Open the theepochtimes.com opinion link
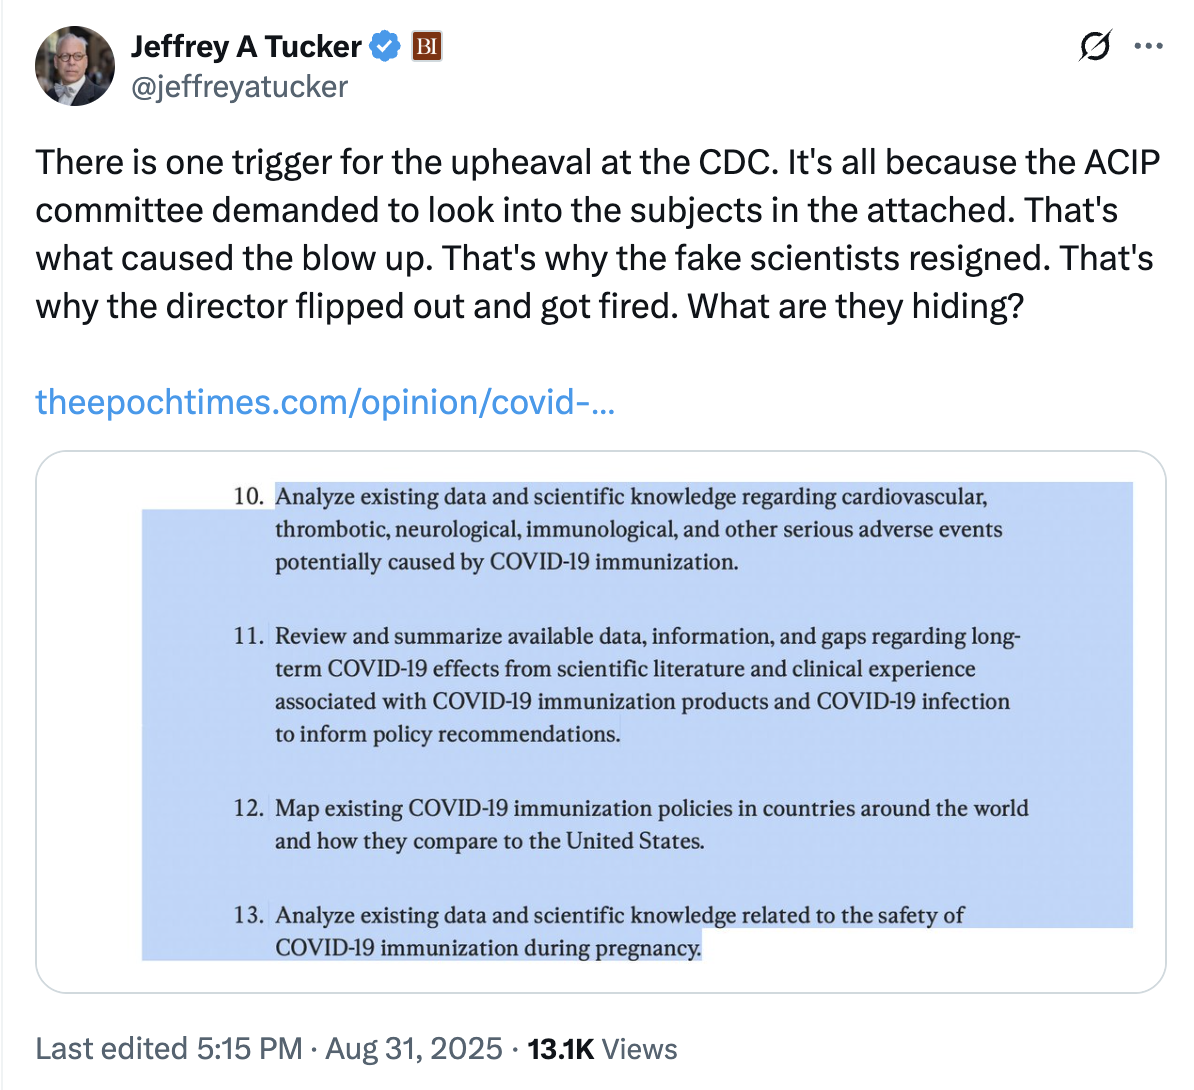This screenshot has height=1090, width=1194. (325, 402)
